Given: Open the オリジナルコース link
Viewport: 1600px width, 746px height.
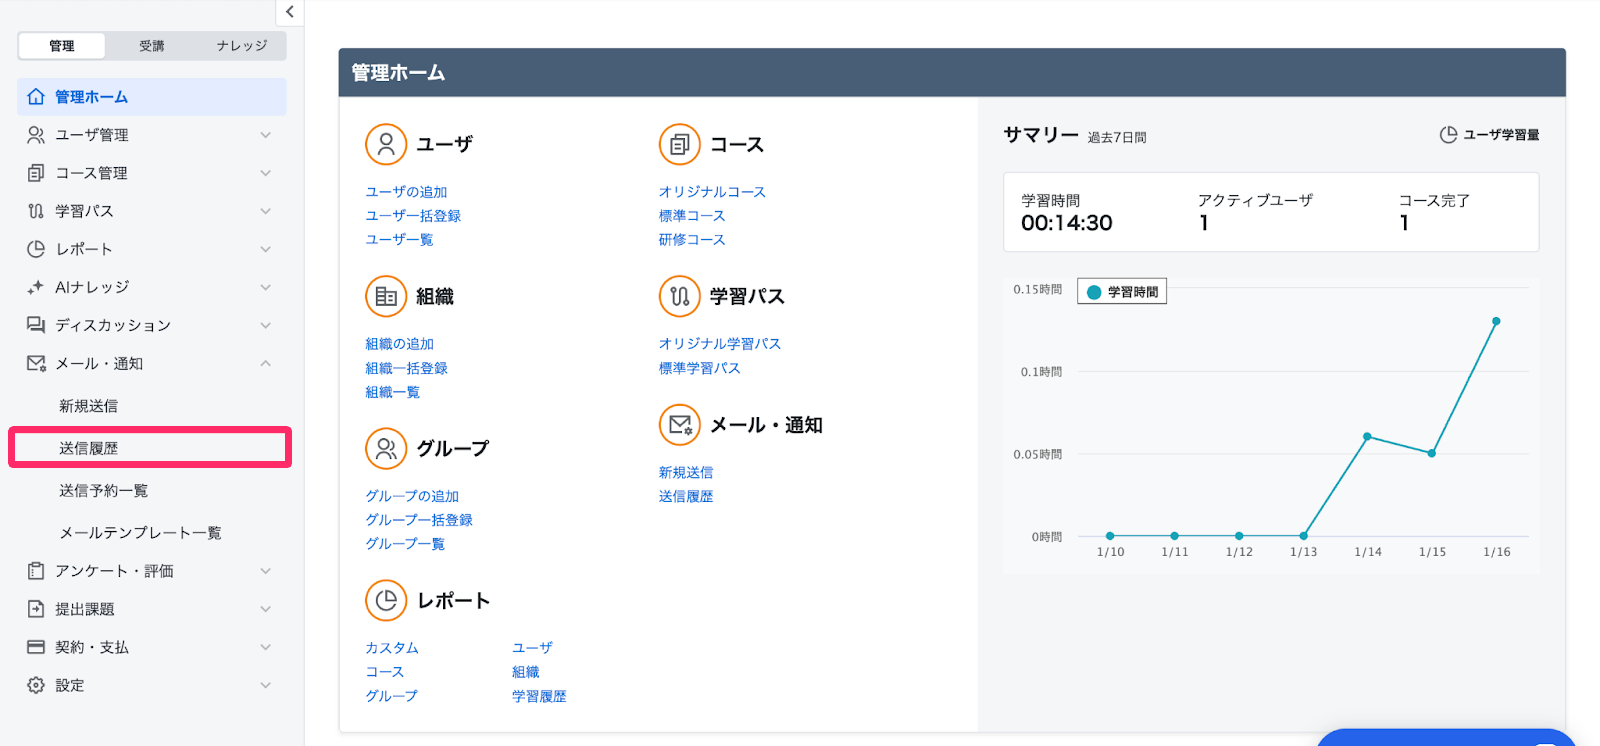Looking at the screenshot, I should [712, 192].
